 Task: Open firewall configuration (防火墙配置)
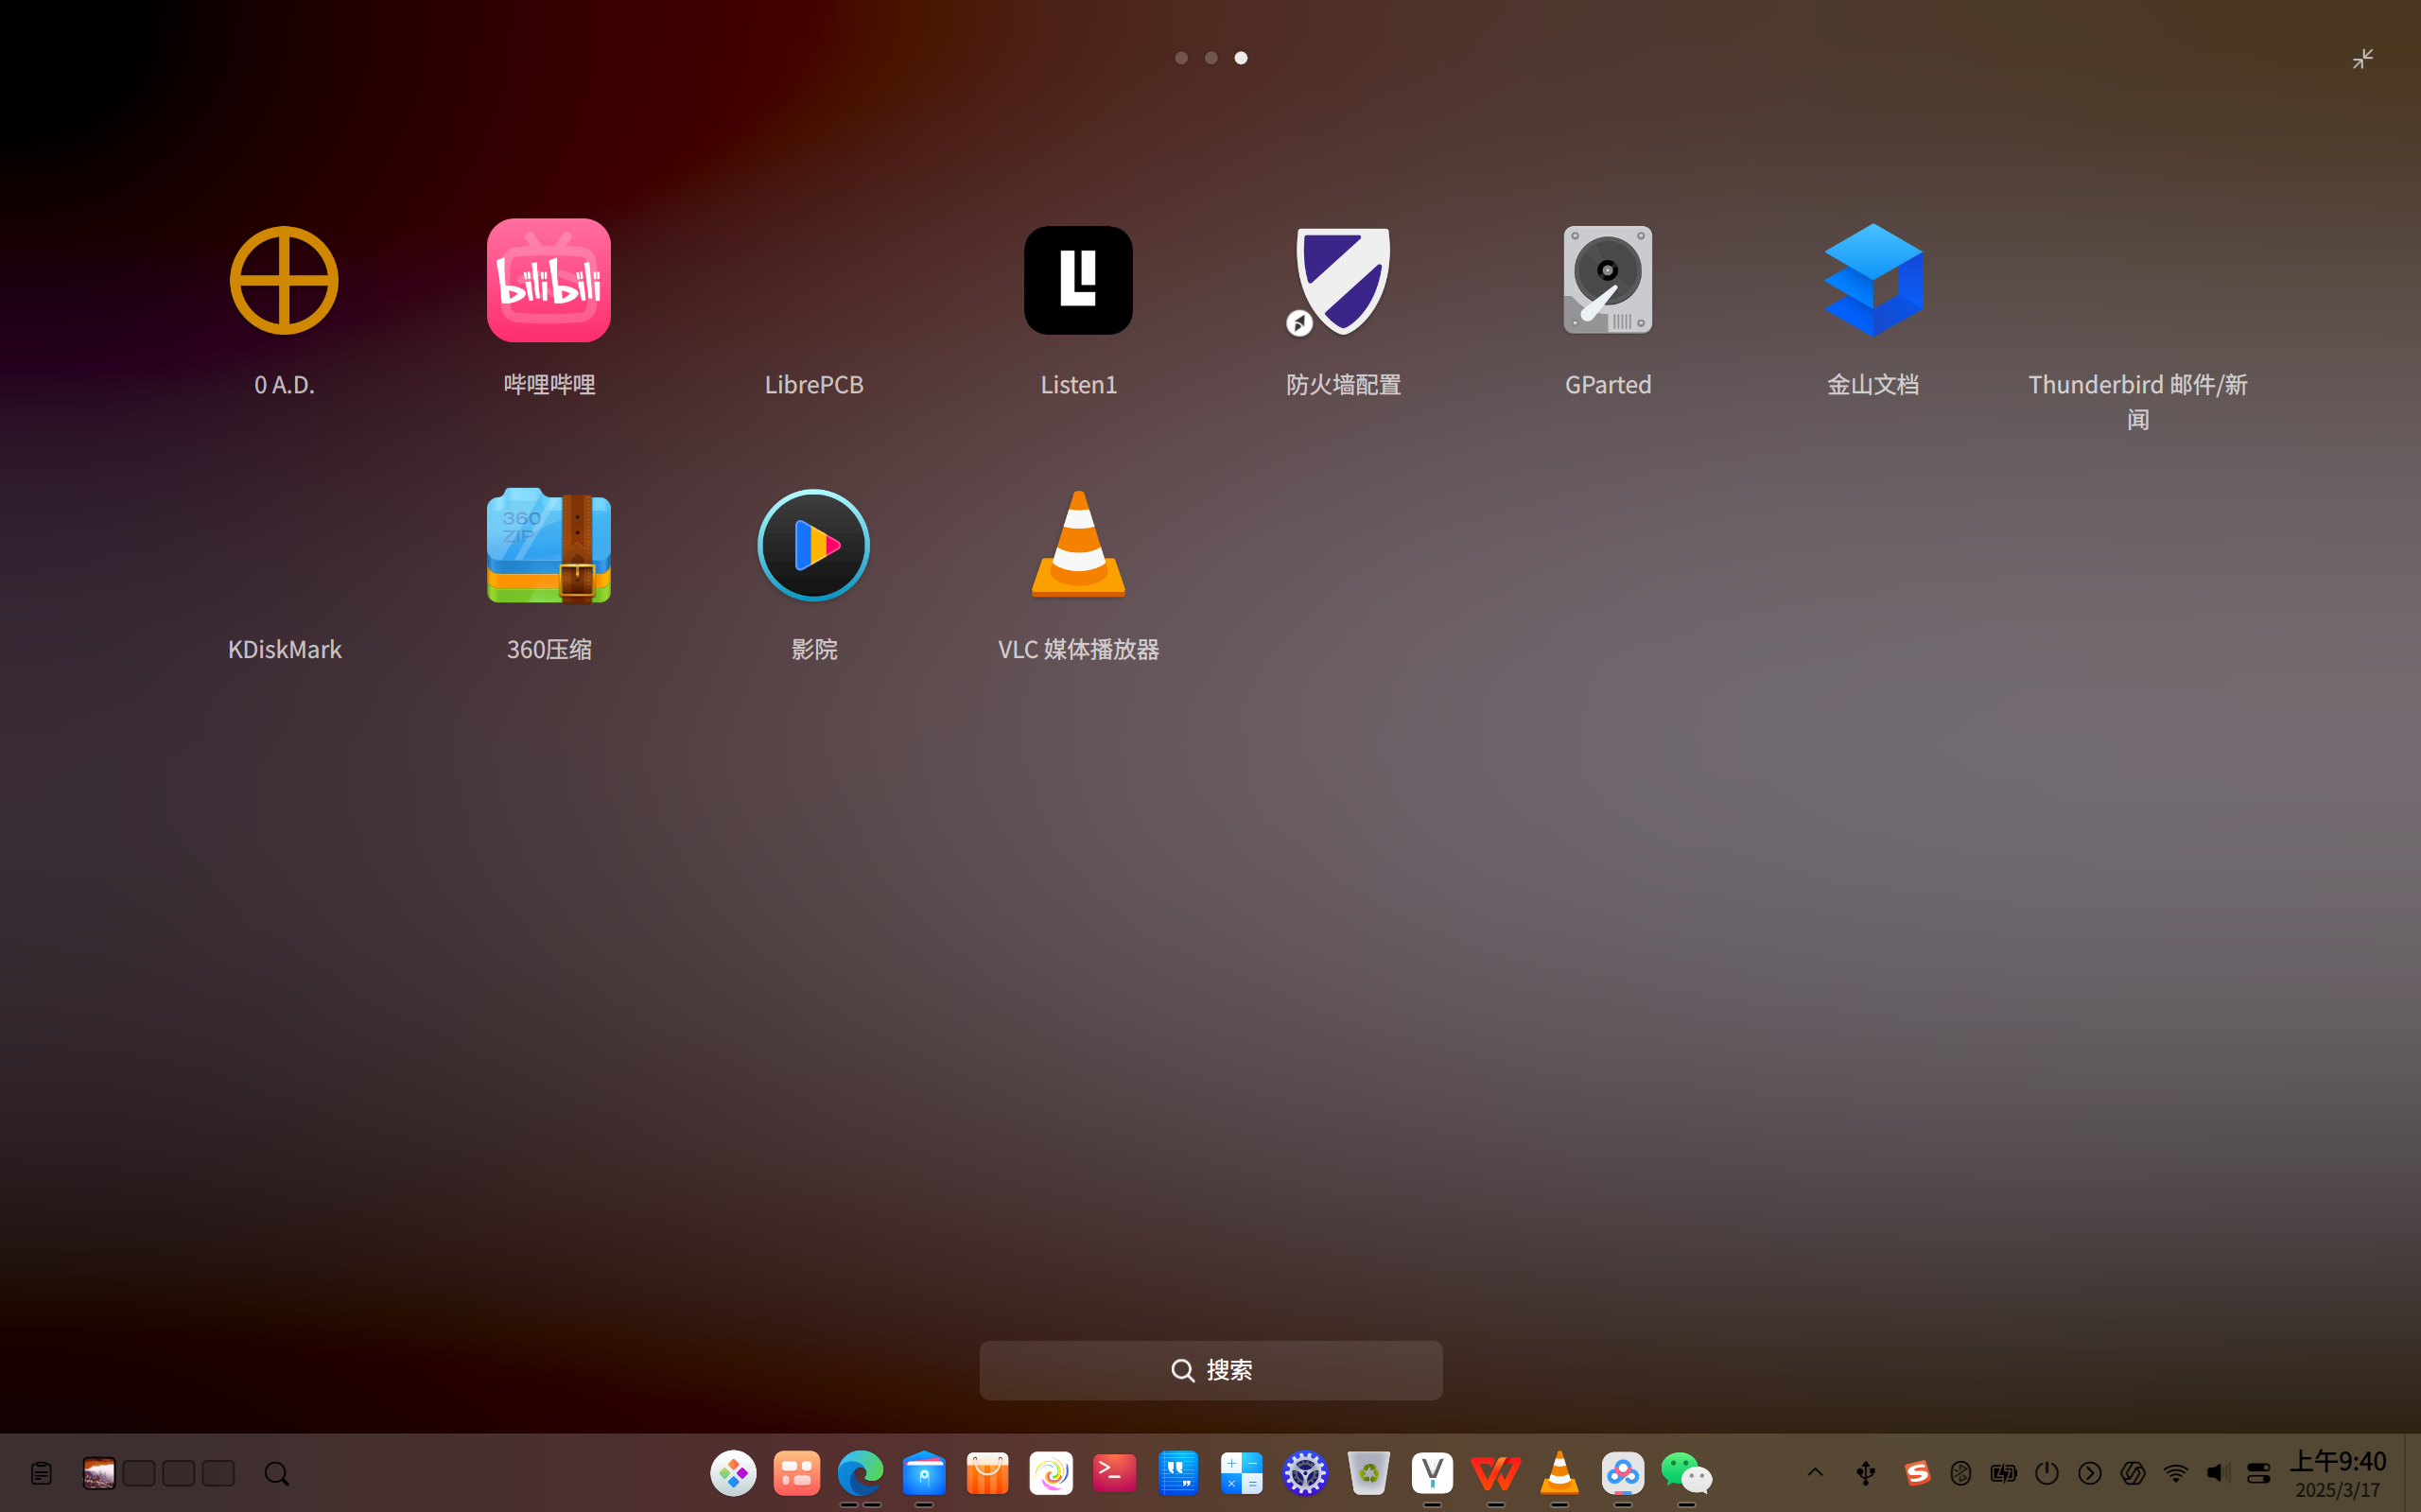pyautogui.click(x=1342, y=280)
